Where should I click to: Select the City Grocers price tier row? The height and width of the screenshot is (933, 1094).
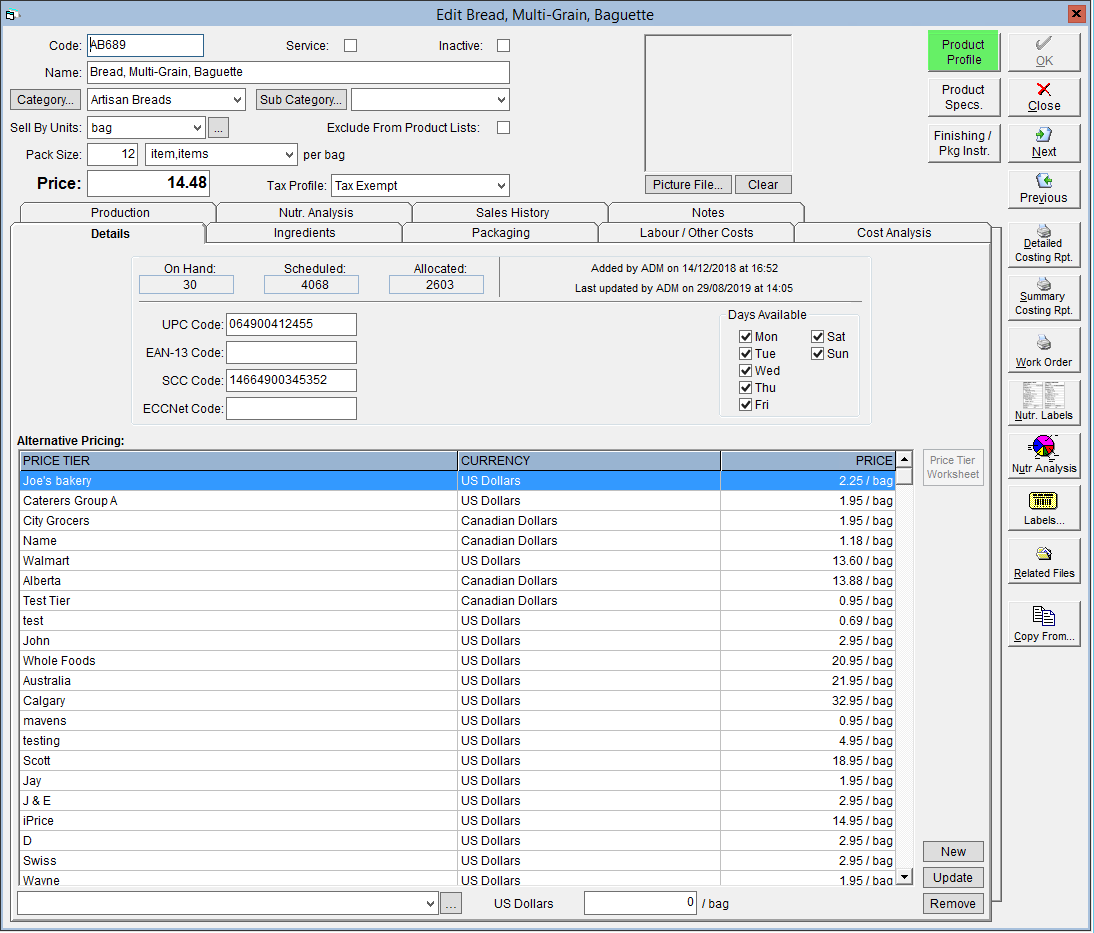(458, 521)
